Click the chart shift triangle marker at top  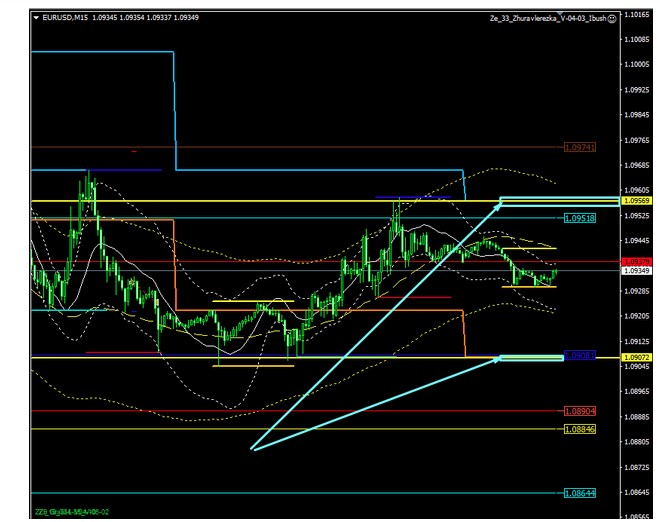pos(560,13)
